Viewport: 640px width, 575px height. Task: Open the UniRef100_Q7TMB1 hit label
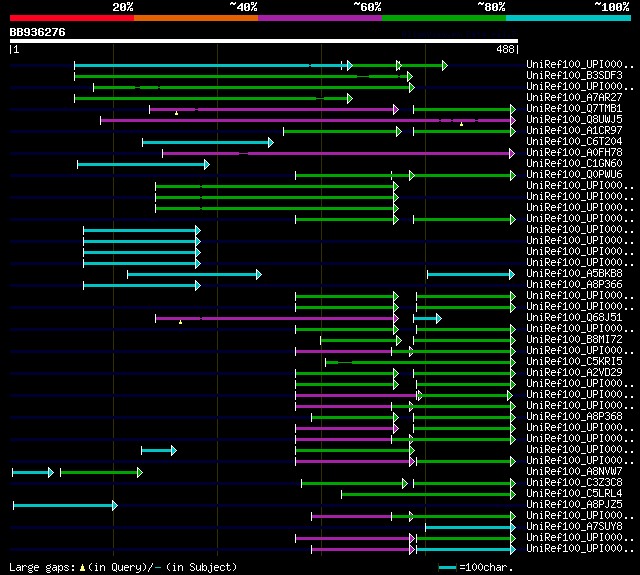pos(574,109)
